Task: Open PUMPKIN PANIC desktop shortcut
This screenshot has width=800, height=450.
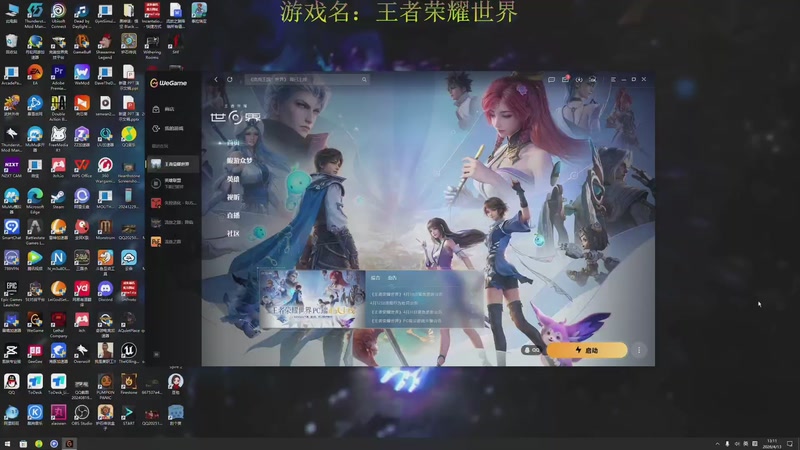Action: tap(105, 386)
